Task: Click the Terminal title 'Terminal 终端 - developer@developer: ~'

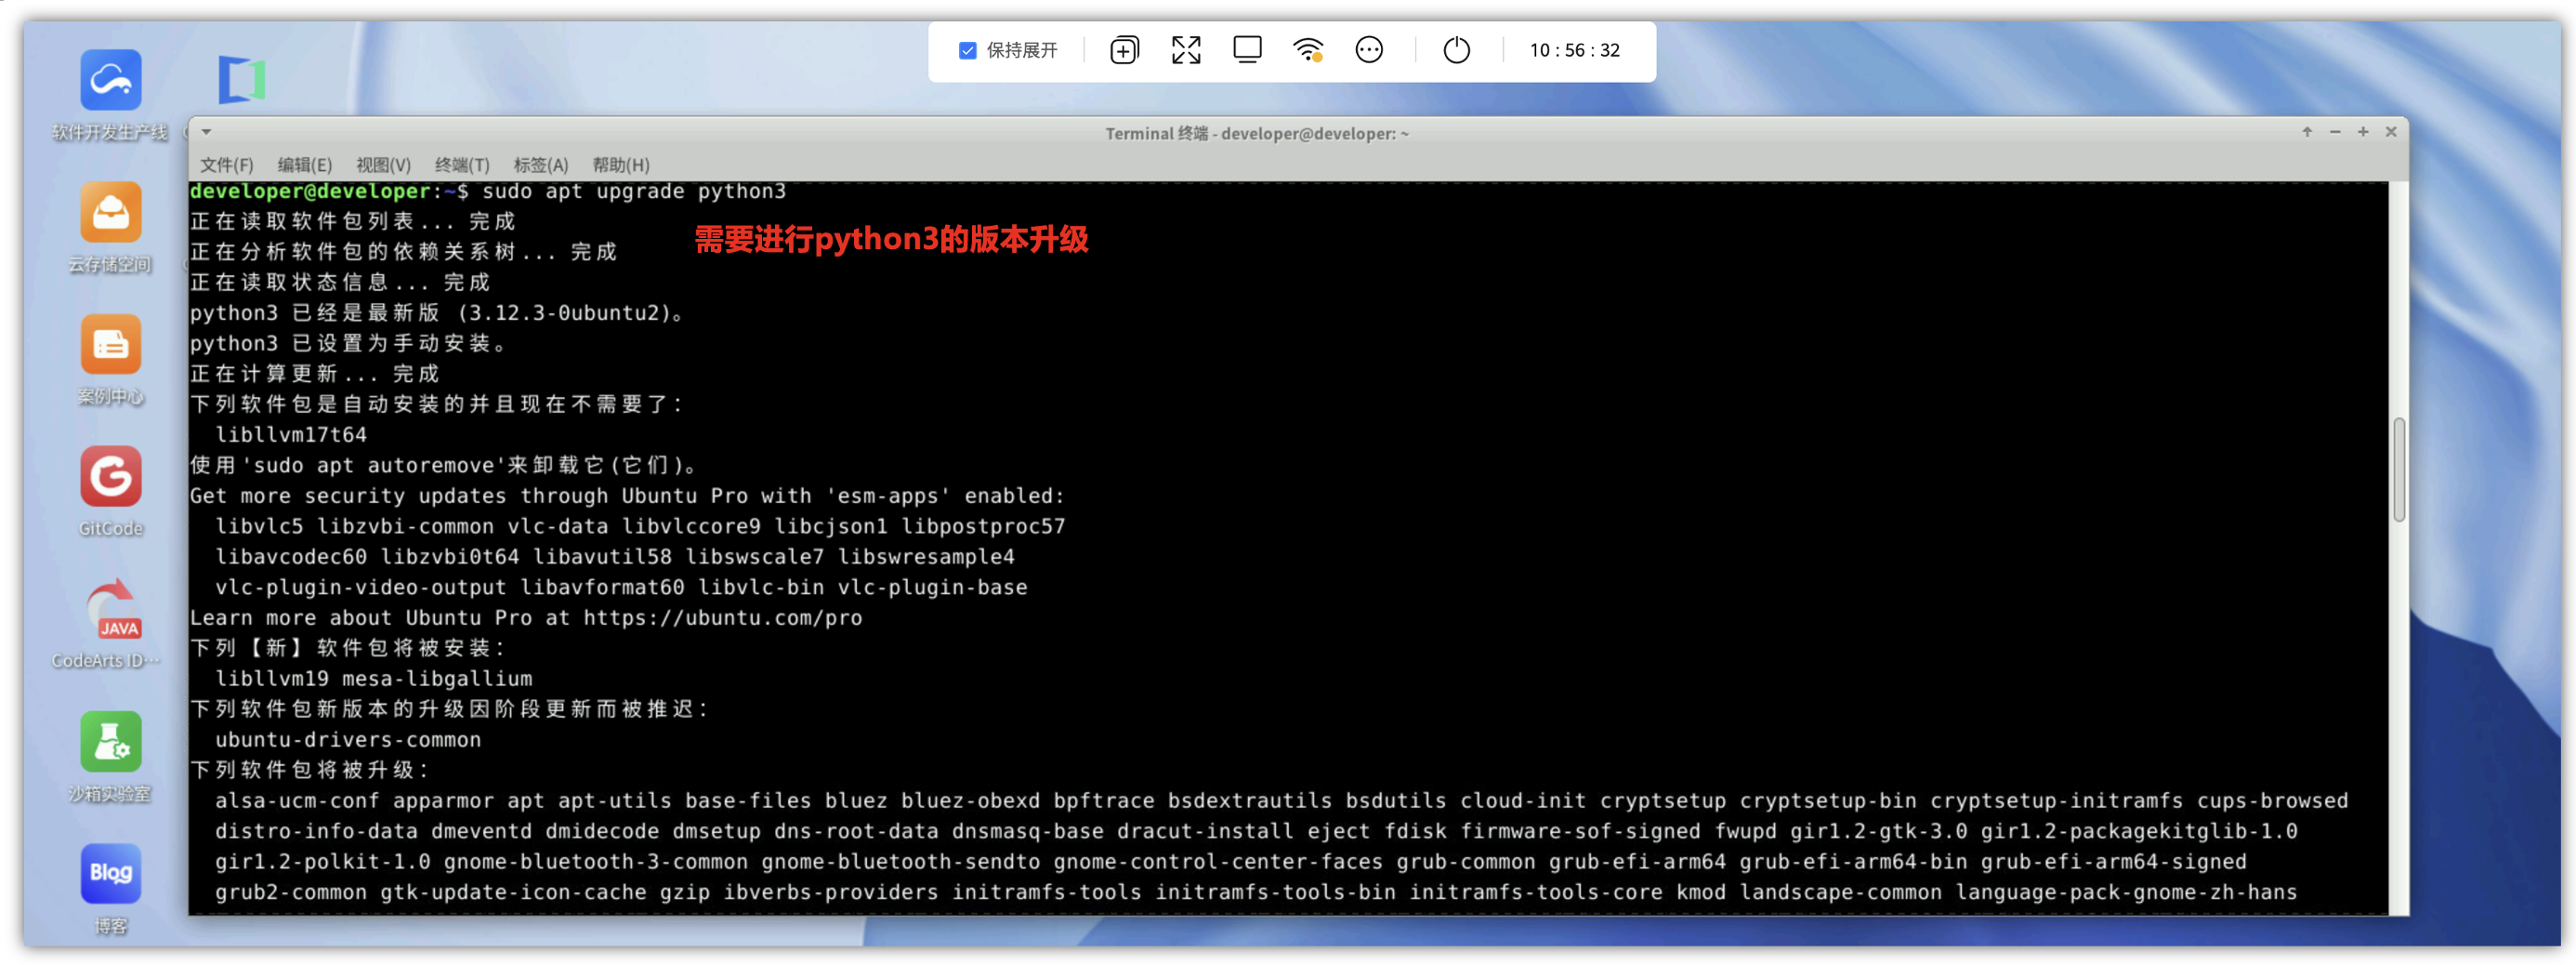Action: (x=1256, y=133)
